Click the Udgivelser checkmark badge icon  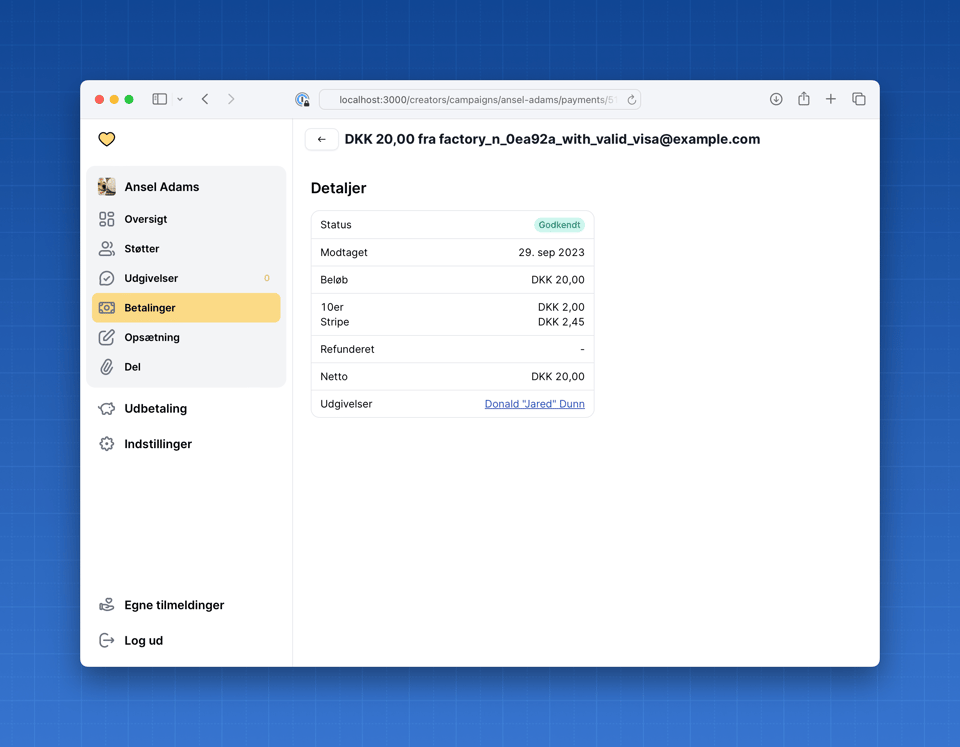pyautogui.click(x=107, y=278)
